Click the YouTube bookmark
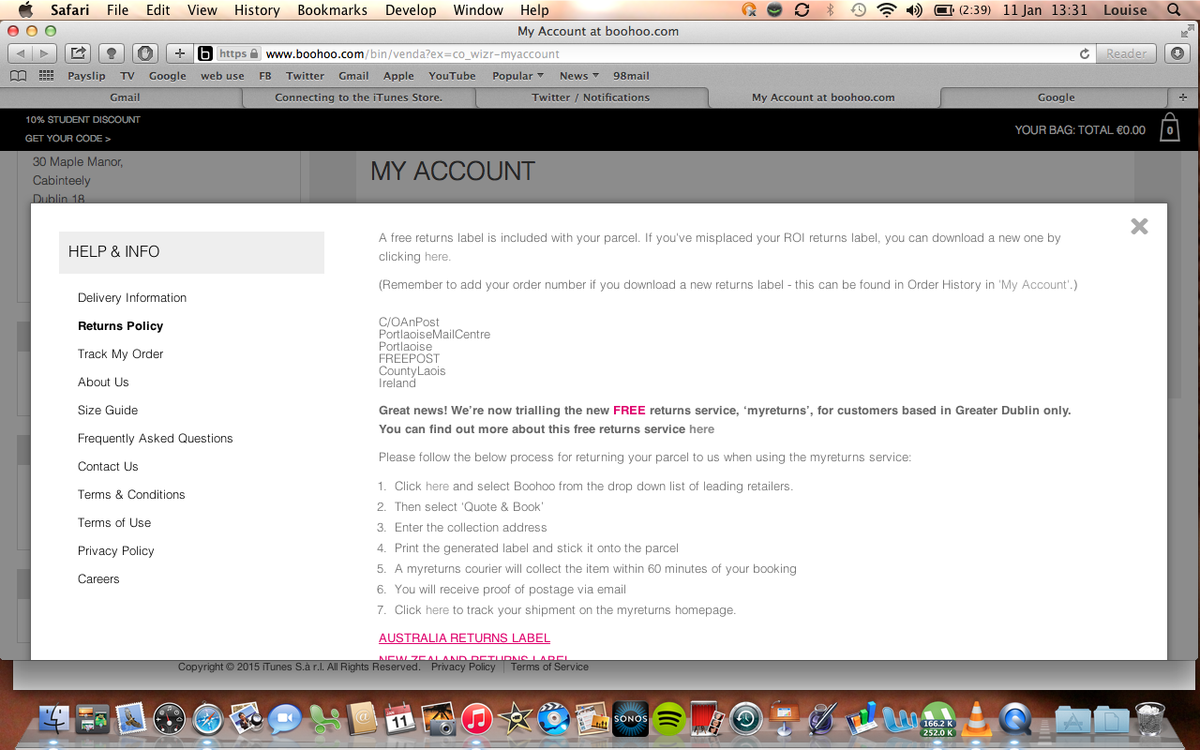This screenshot has width=1200, height=750. 452,75
